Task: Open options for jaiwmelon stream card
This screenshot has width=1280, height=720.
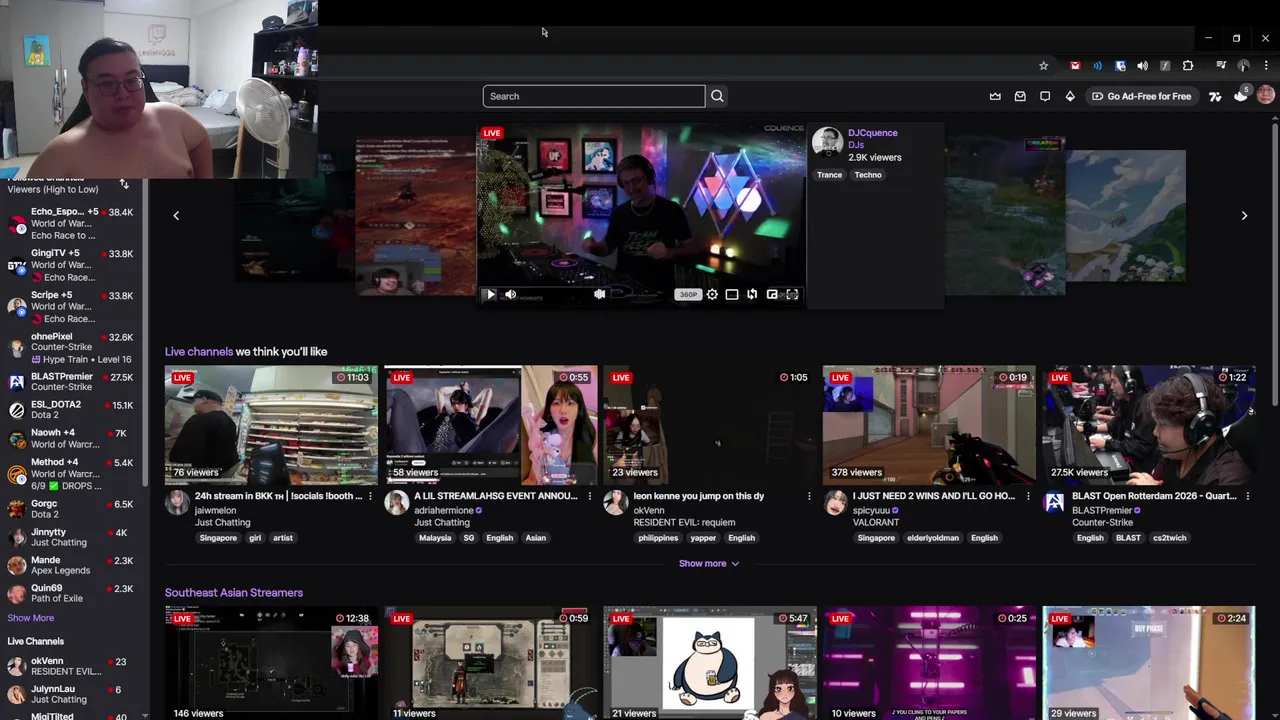Action: 370,496
